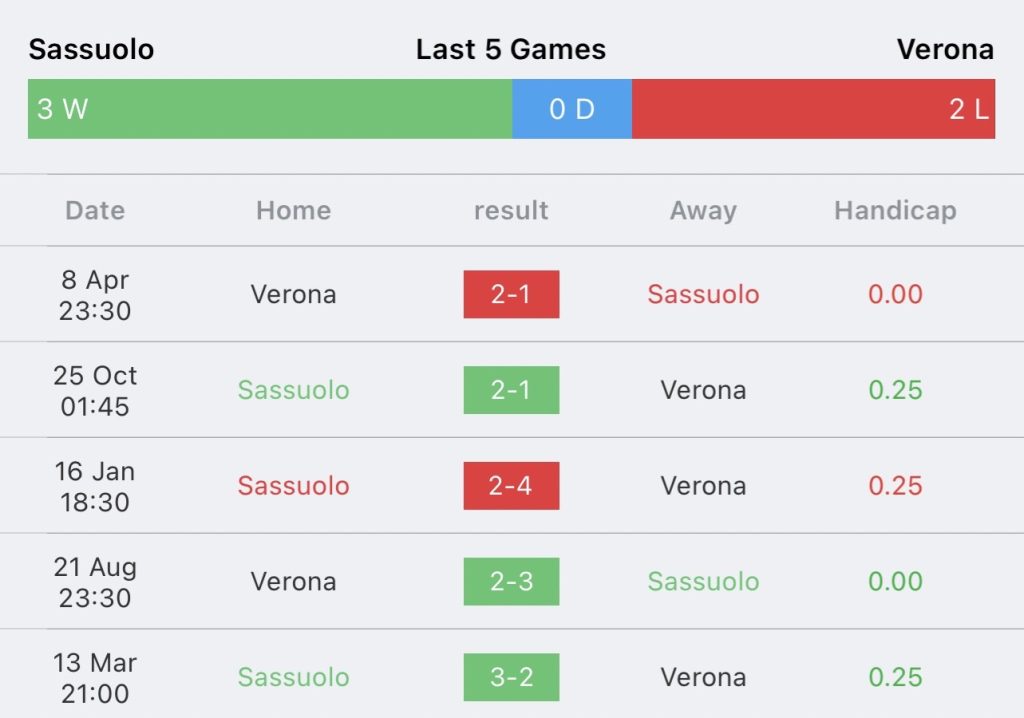Select the Home column header

point(293,210)
